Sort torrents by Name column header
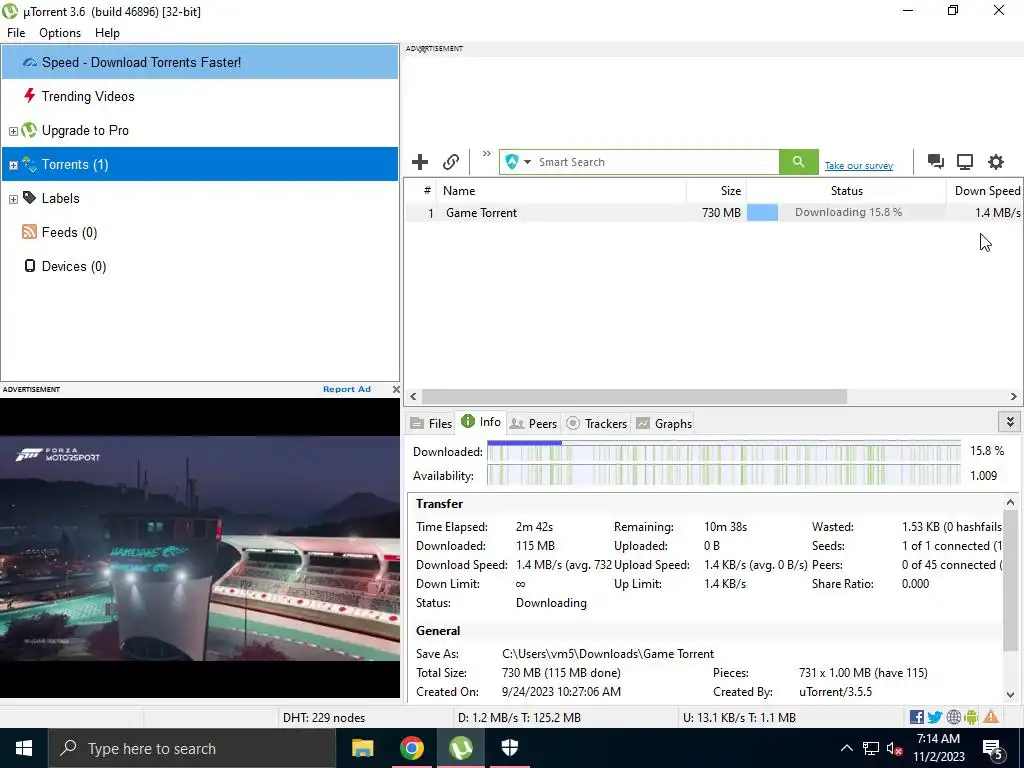Image resolution: width=1024 pixels, height=768 pixels. coord(561,191)
